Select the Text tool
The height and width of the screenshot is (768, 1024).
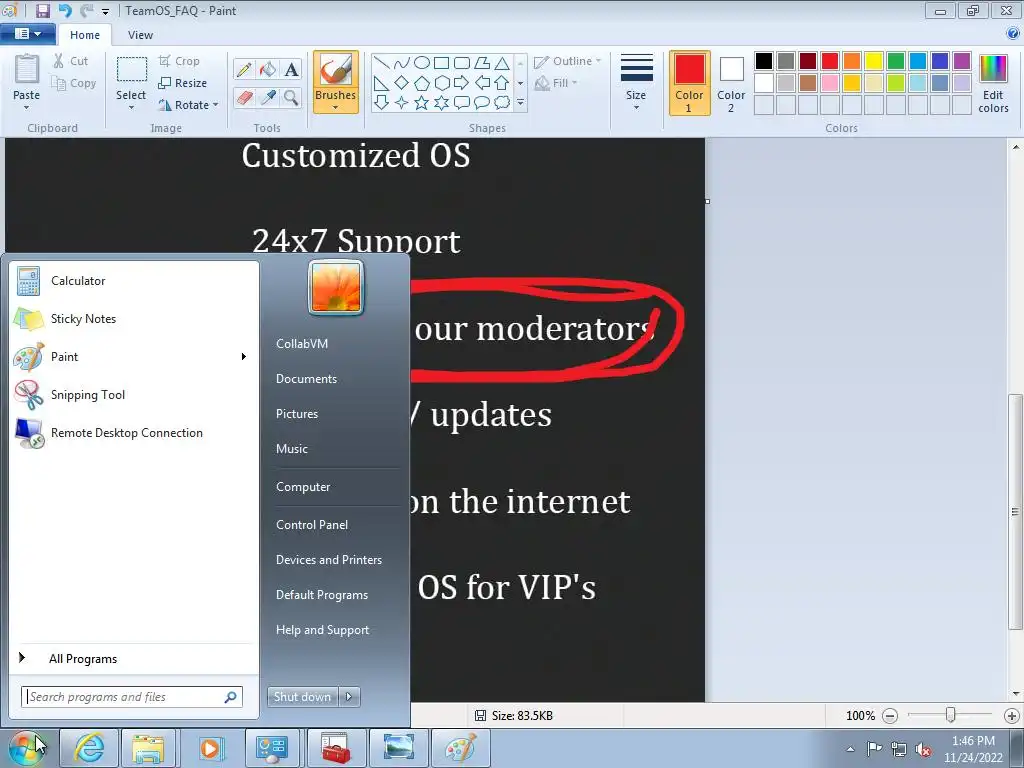tap(291, 69)
